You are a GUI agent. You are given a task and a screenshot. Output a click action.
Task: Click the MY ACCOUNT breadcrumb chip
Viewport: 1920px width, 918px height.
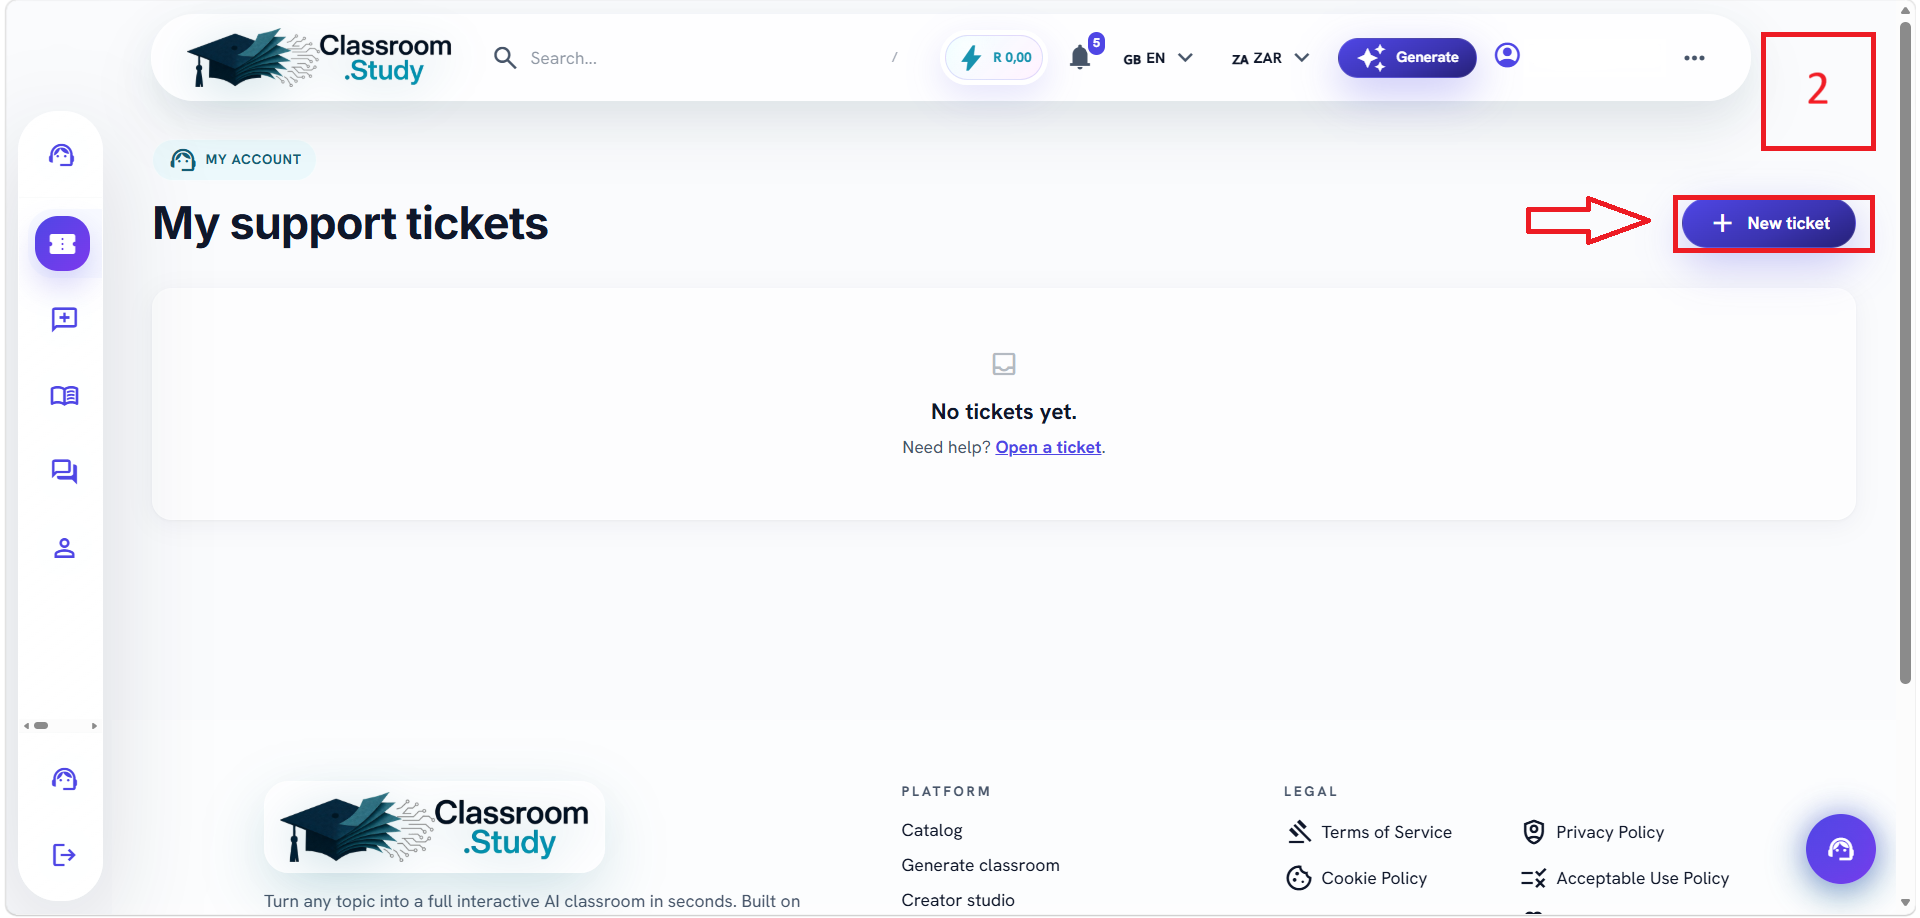pos(235,159)
